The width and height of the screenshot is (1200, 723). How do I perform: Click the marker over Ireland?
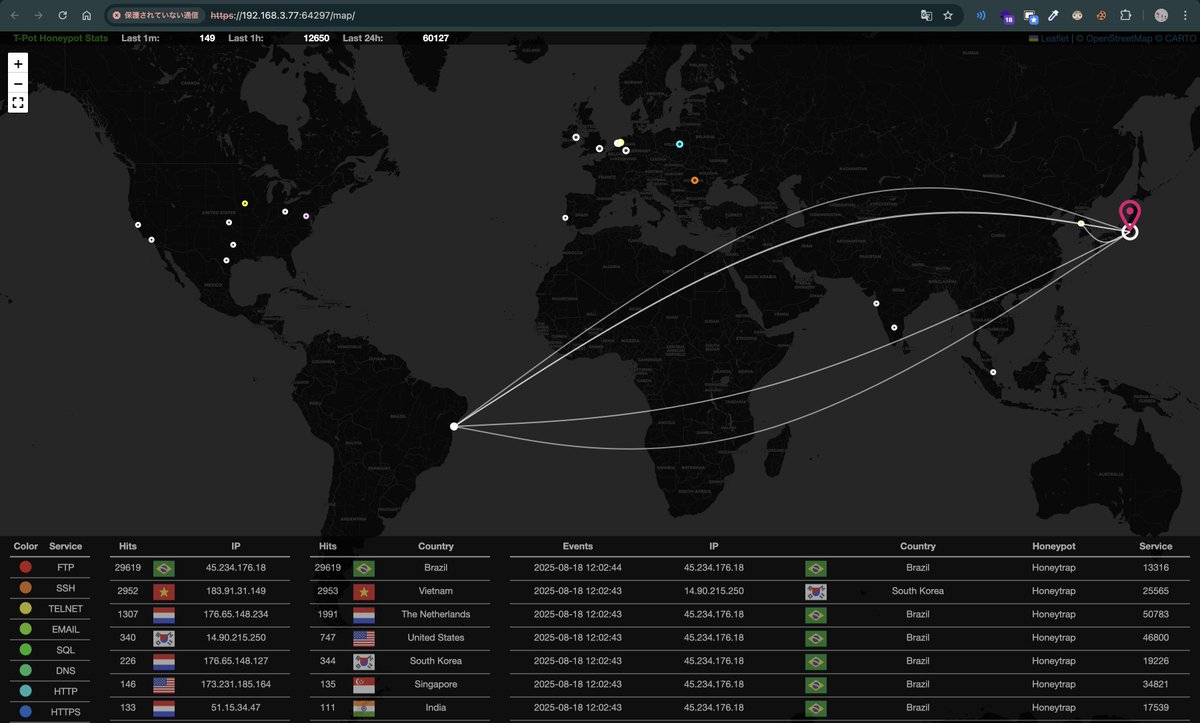click(576, 137)
